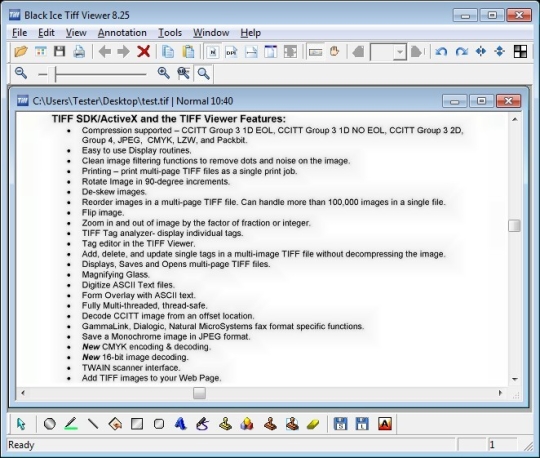
Task: Print the current TIFF document
Action: click(79, 52)
